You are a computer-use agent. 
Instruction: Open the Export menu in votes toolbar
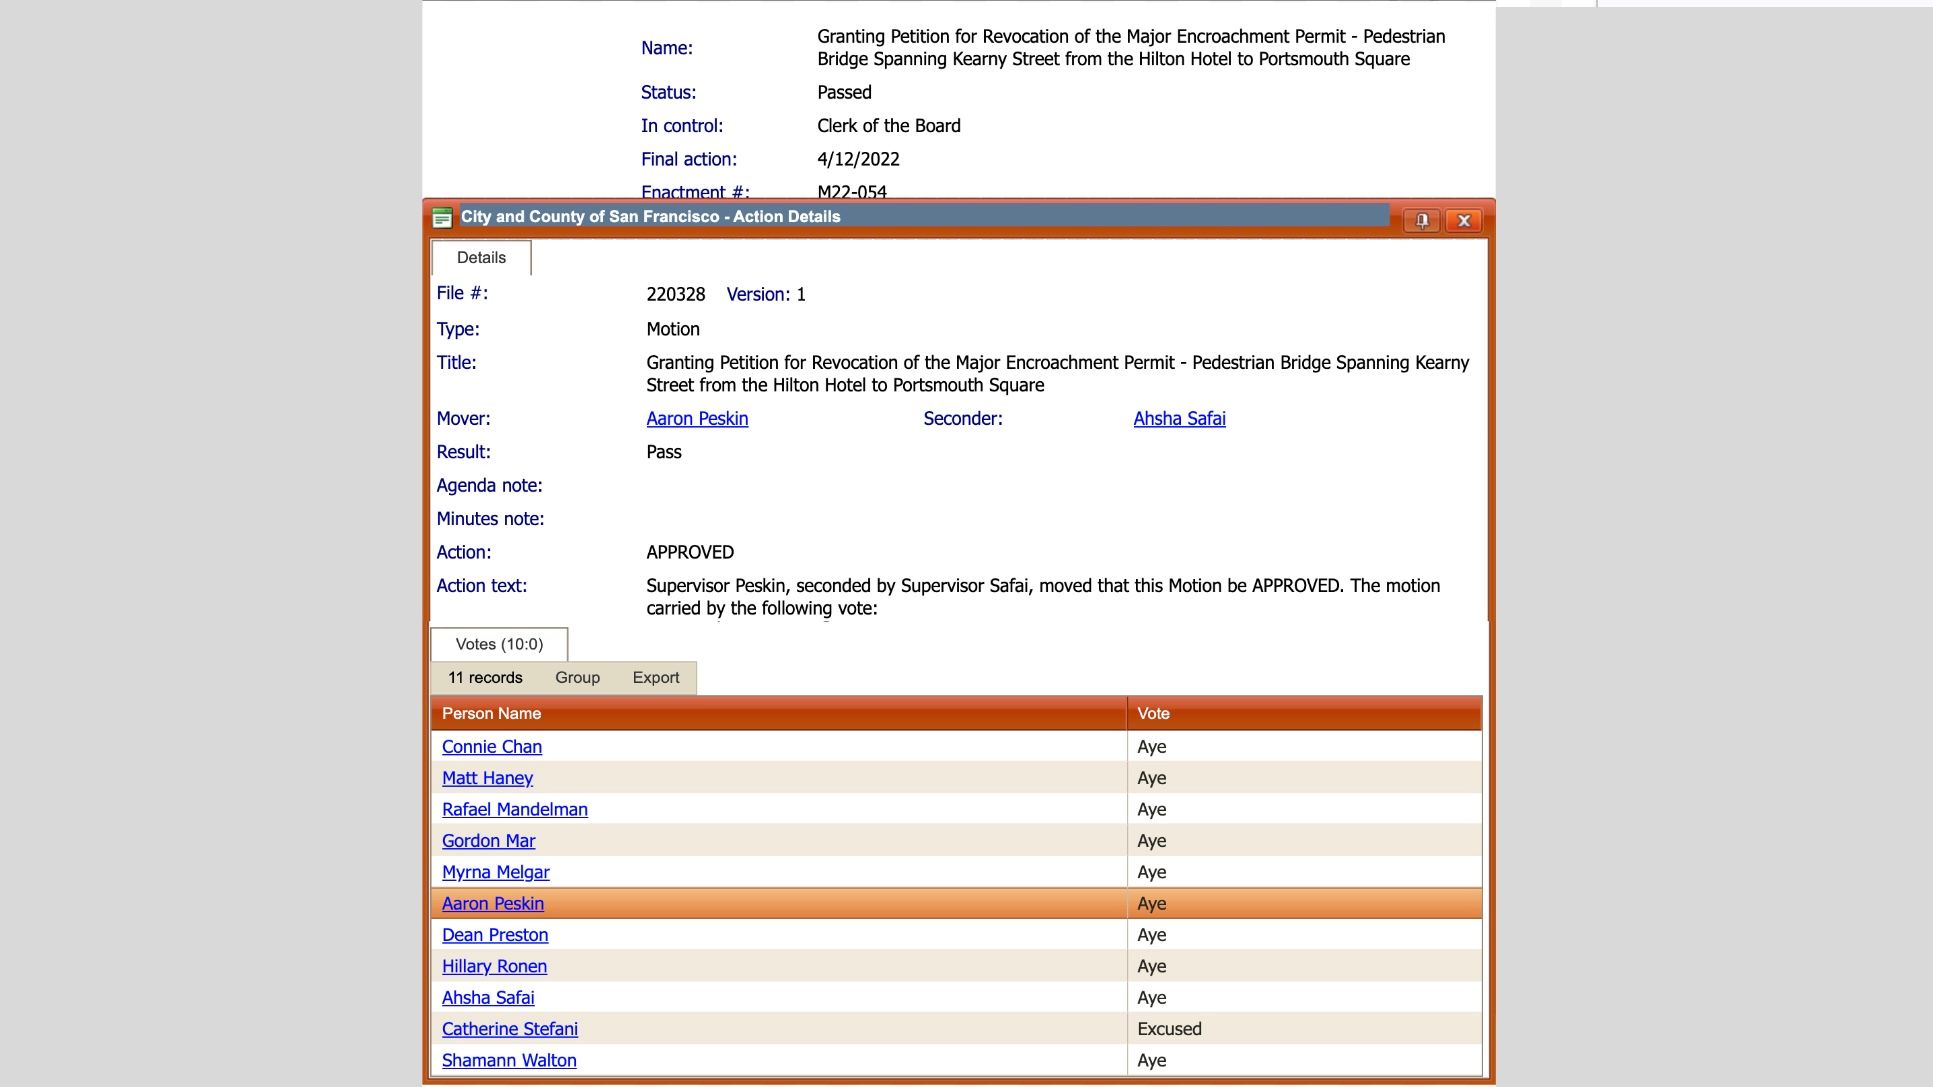click(656, 677)
